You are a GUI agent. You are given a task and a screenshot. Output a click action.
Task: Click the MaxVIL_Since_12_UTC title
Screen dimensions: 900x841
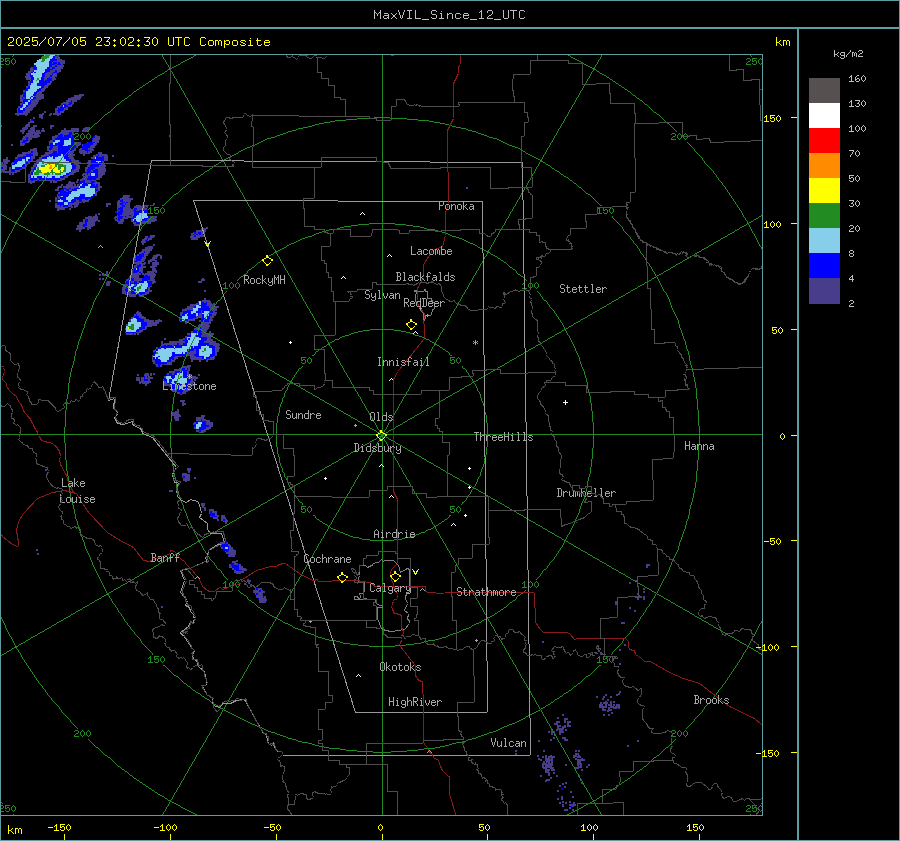449,15
